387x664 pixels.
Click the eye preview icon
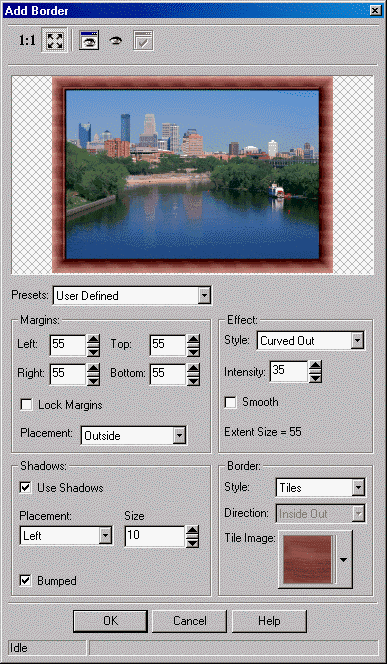click(x=116, y=41)
